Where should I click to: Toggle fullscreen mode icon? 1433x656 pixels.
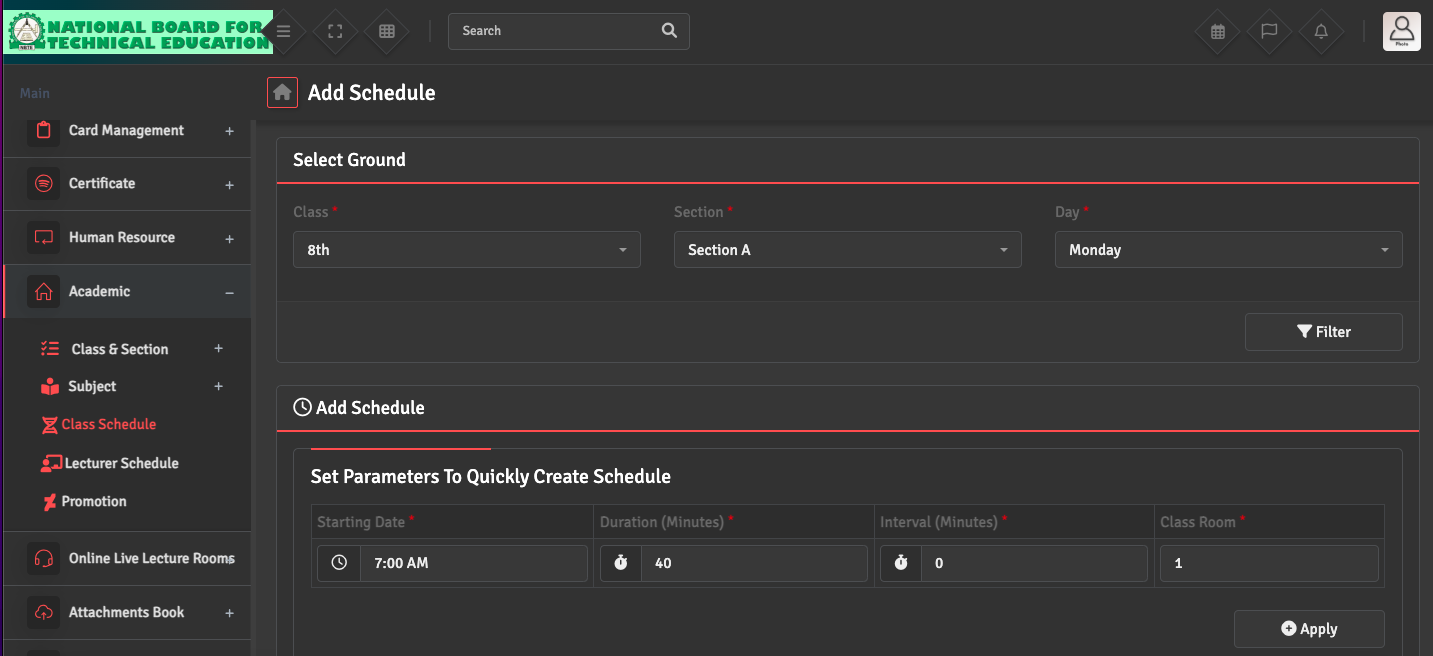(x=336, y=31)
